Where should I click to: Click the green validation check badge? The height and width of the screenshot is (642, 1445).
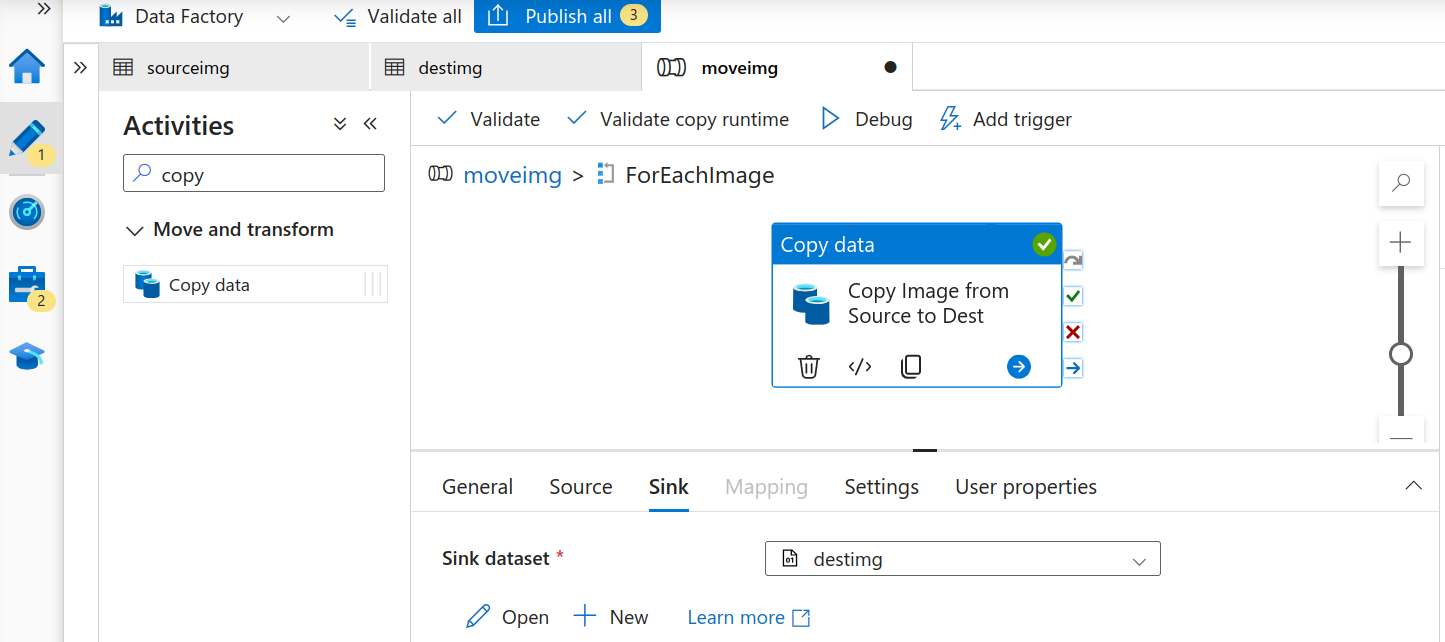tap(1044, 244)
